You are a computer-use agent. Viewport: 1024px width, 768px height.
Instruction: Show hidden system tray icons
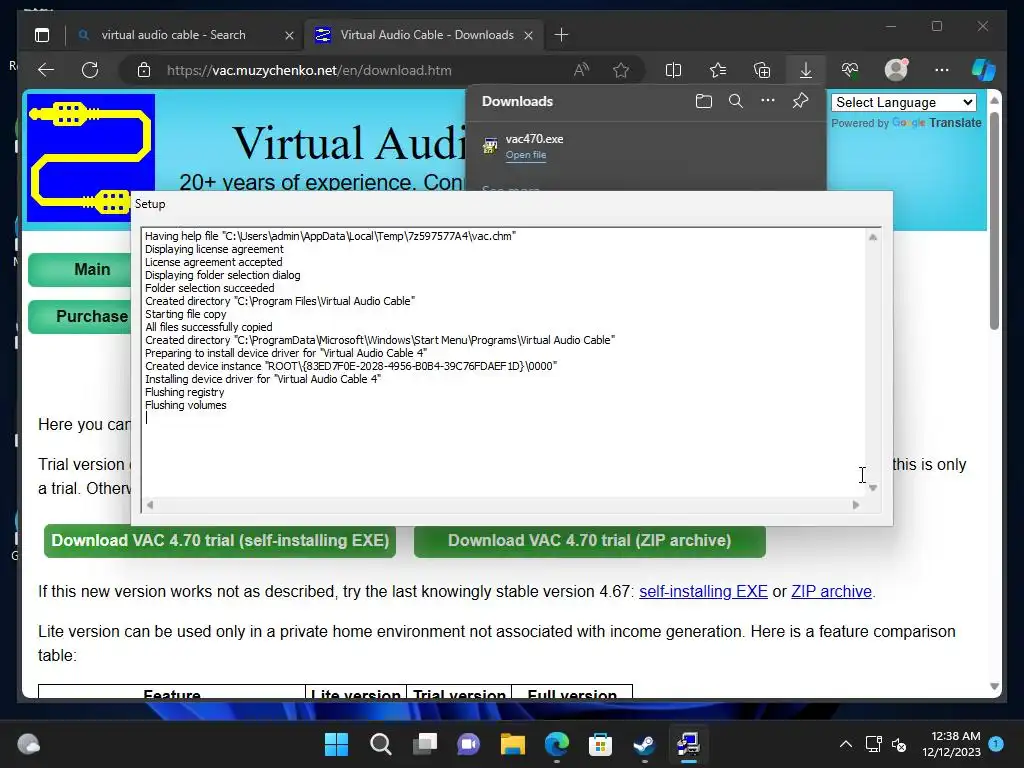[x=846, y=744]
